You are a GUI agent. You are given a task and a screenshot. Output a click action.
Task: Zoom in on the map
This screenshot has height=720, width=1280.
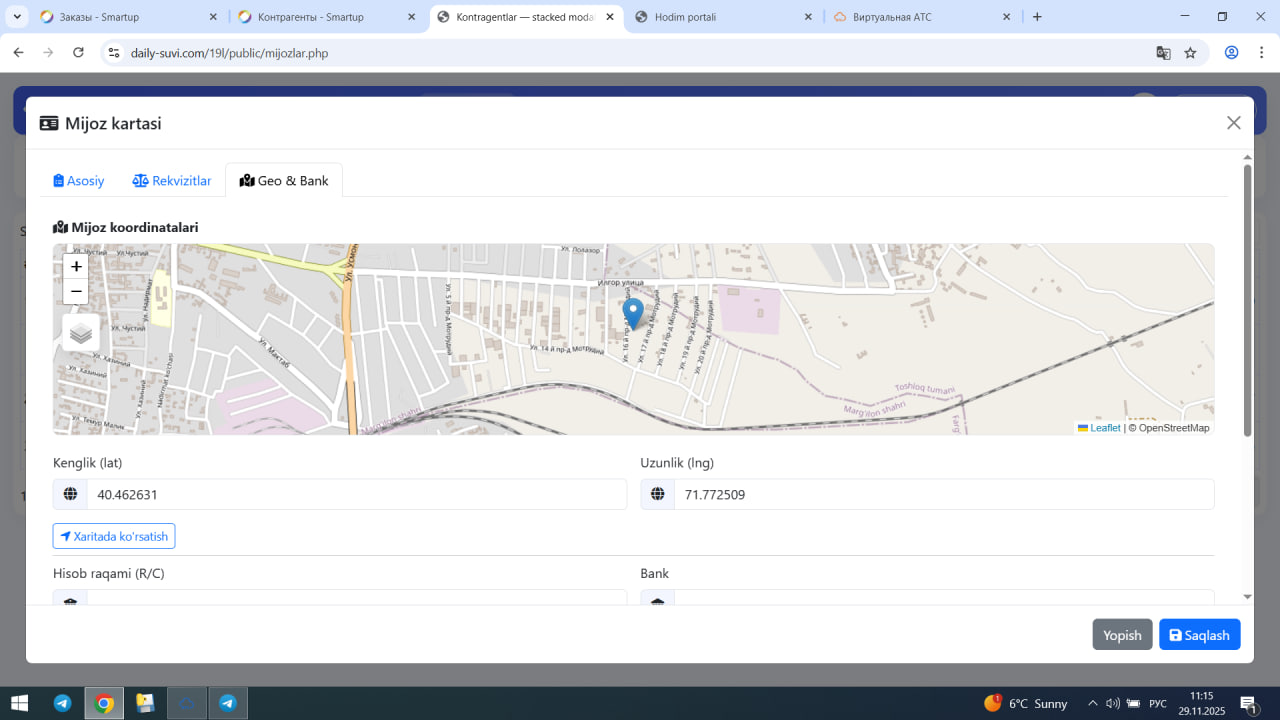click(x=76, y=267)
